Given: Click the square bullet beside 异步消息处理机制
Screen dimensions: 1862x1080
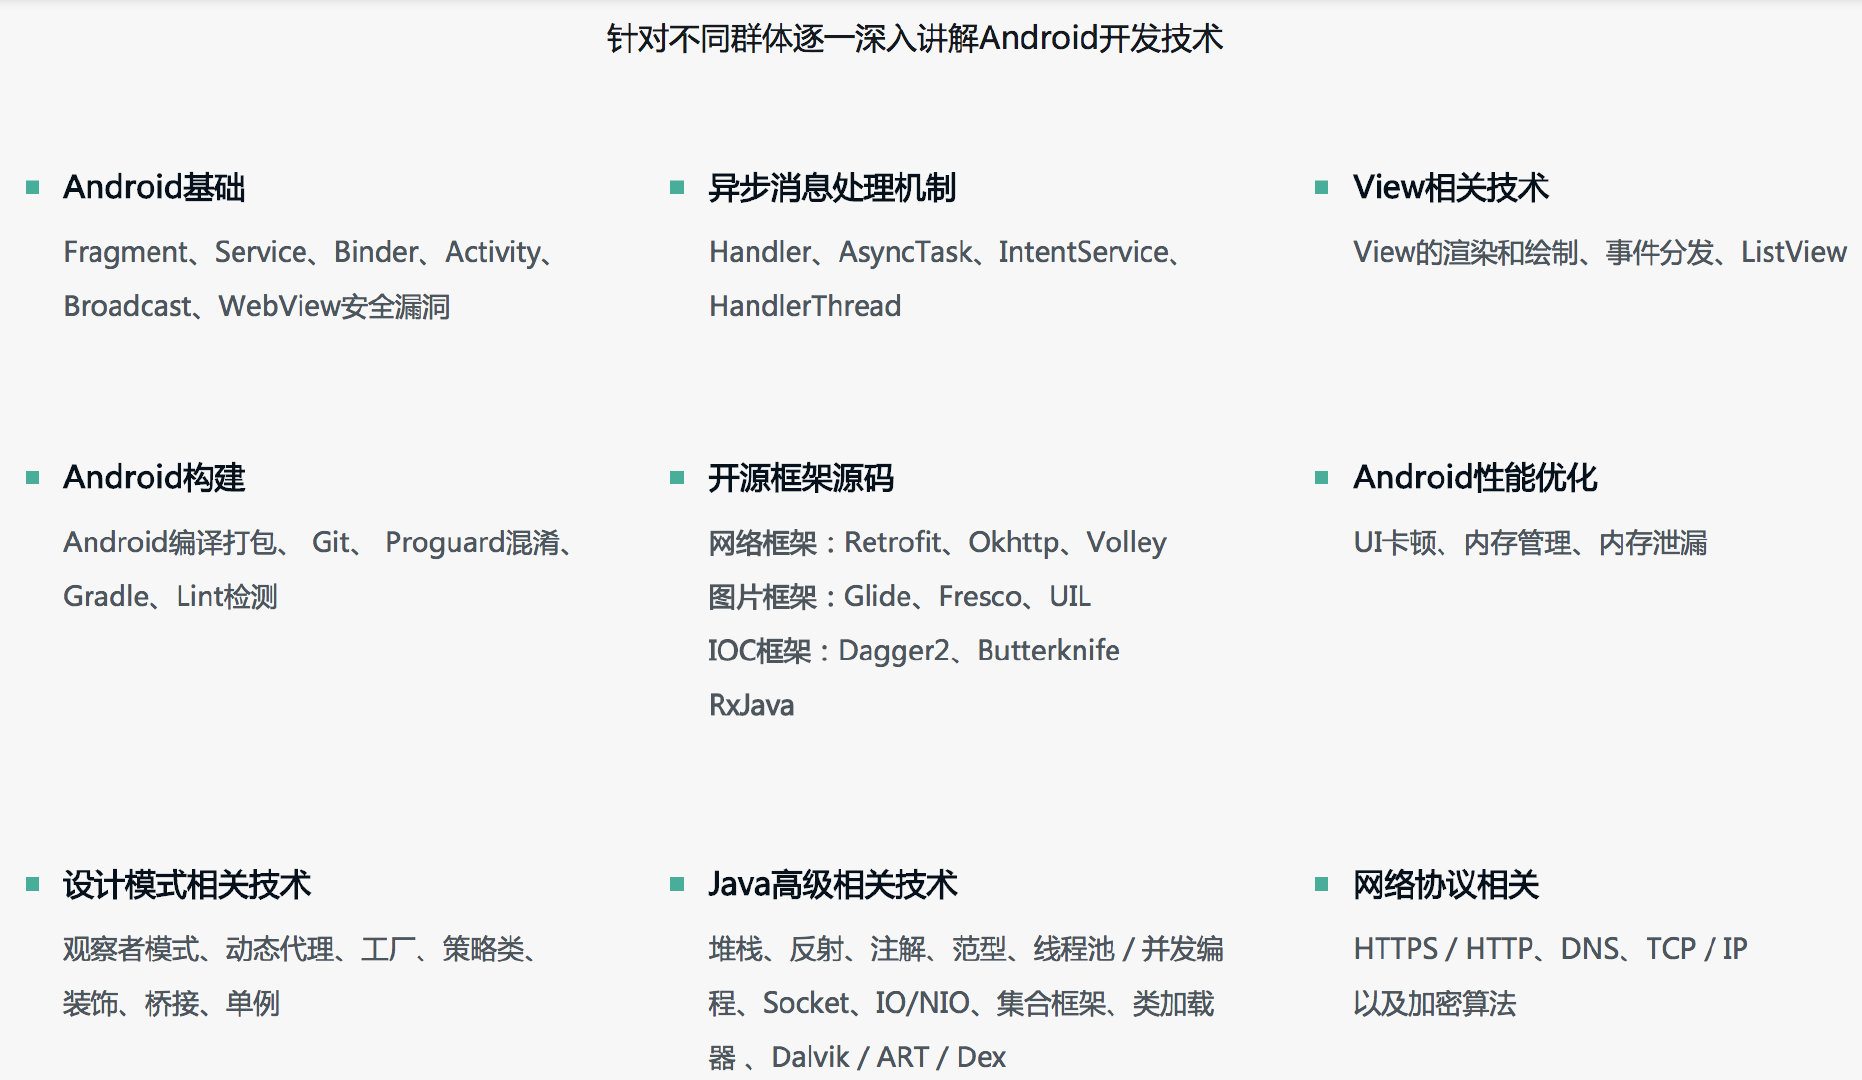Looking at the screenshot, I should [x=678, y=185].
